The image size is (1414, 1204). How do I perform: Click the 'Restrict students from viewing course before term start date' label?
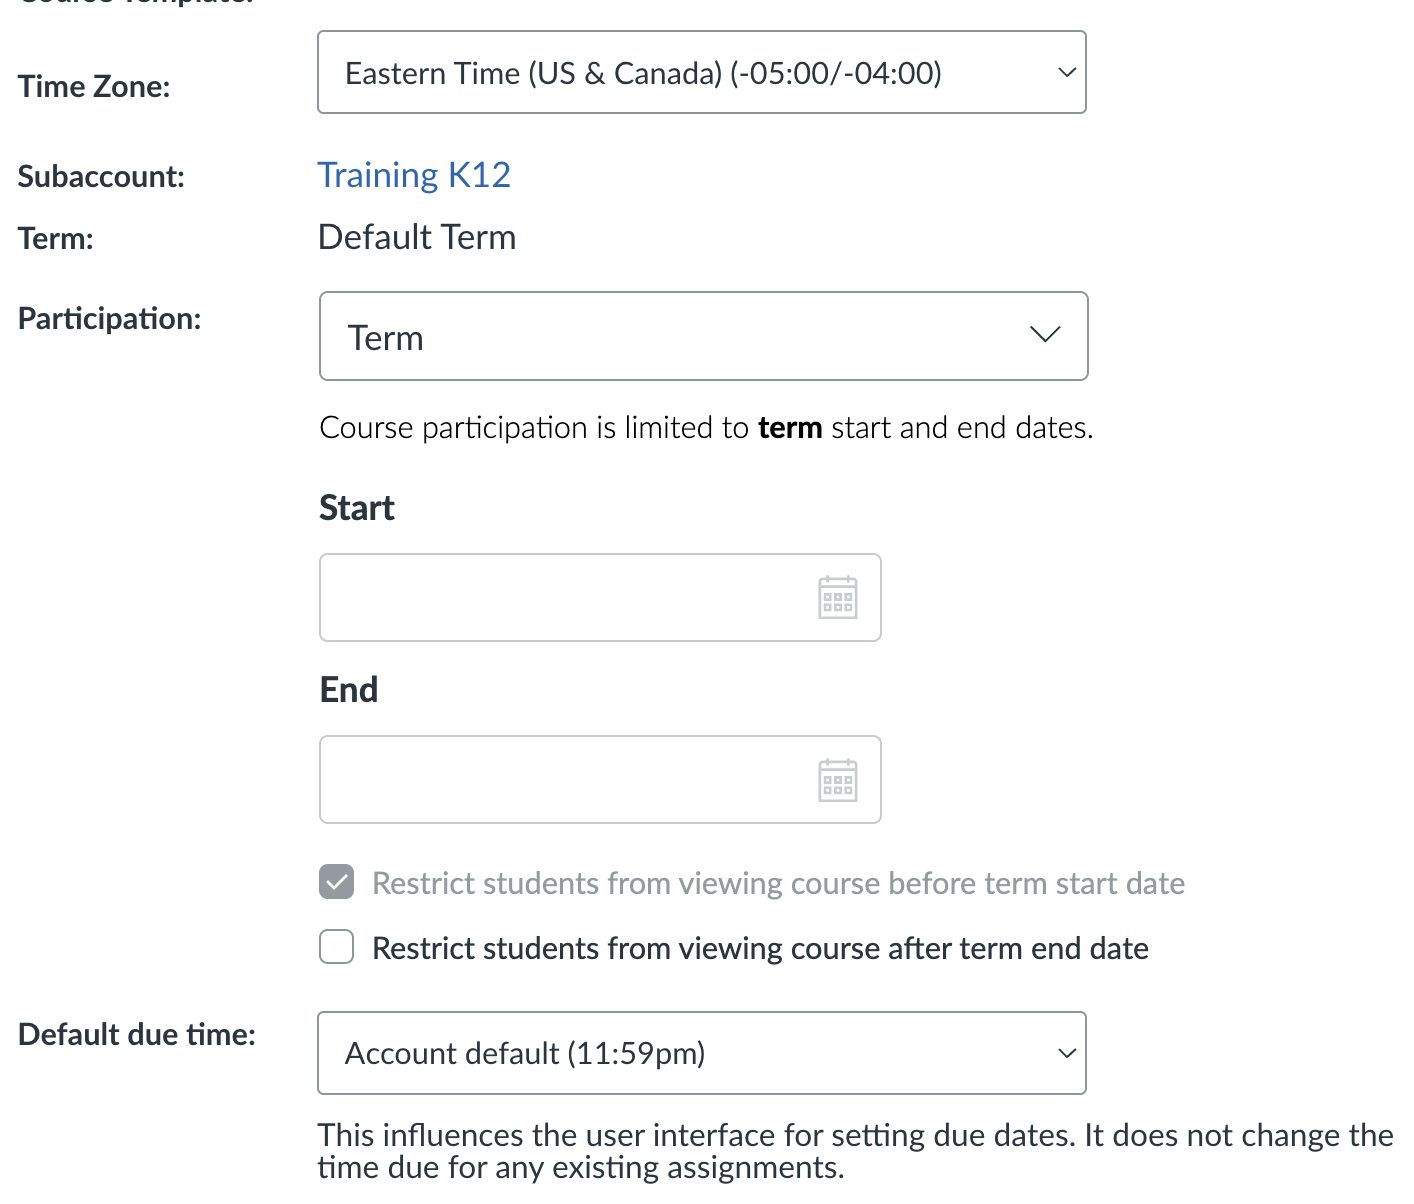(778, 883)
